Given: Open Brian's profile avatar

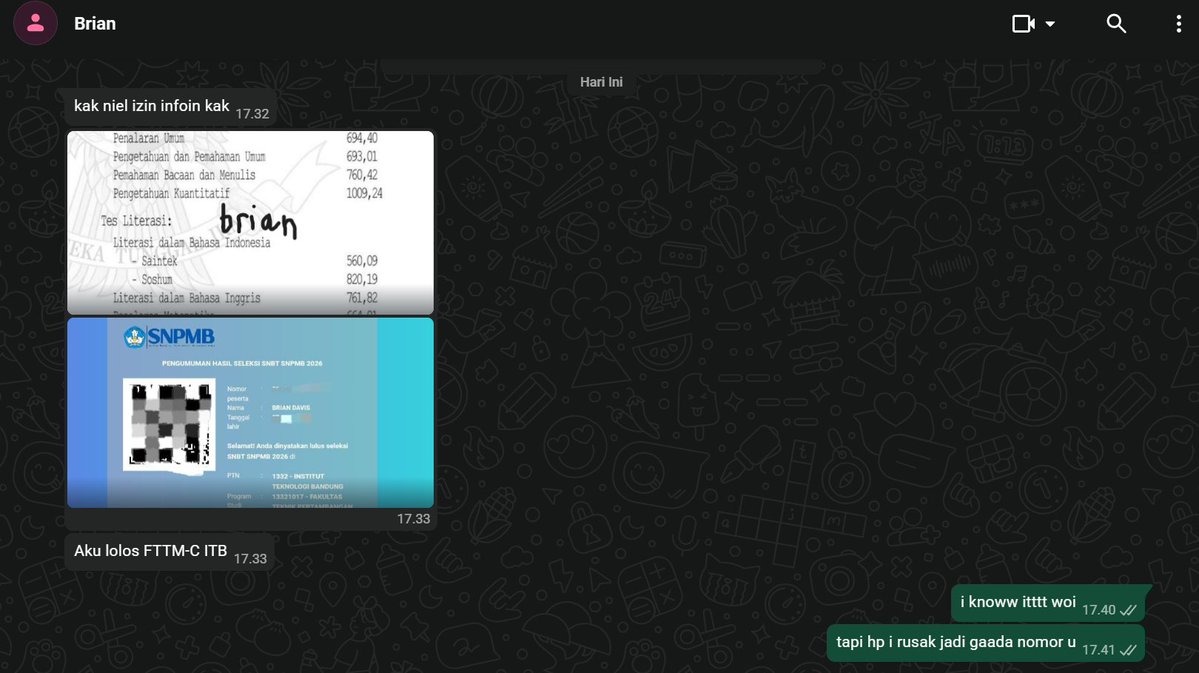Looking at the screenshot, I should point(35,23).
